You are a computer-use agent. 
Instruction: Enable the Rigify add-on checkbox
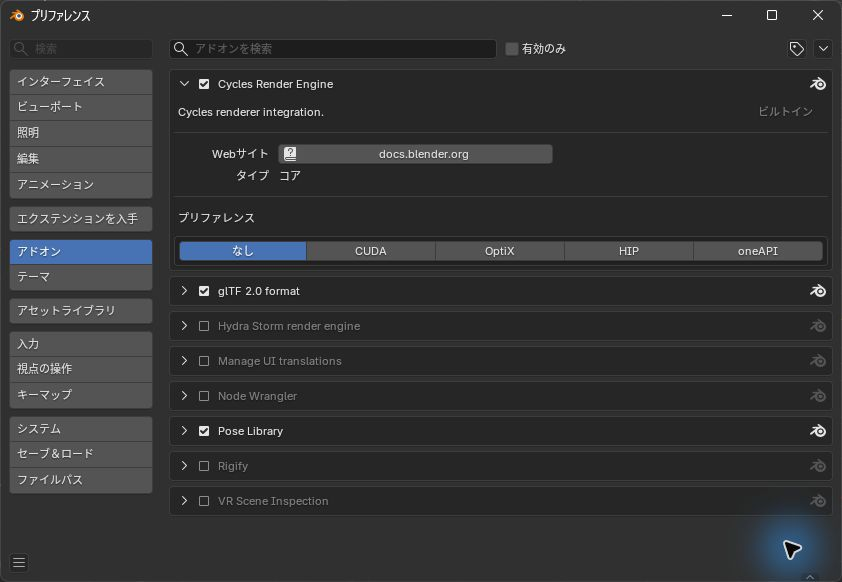coord(204,466)
